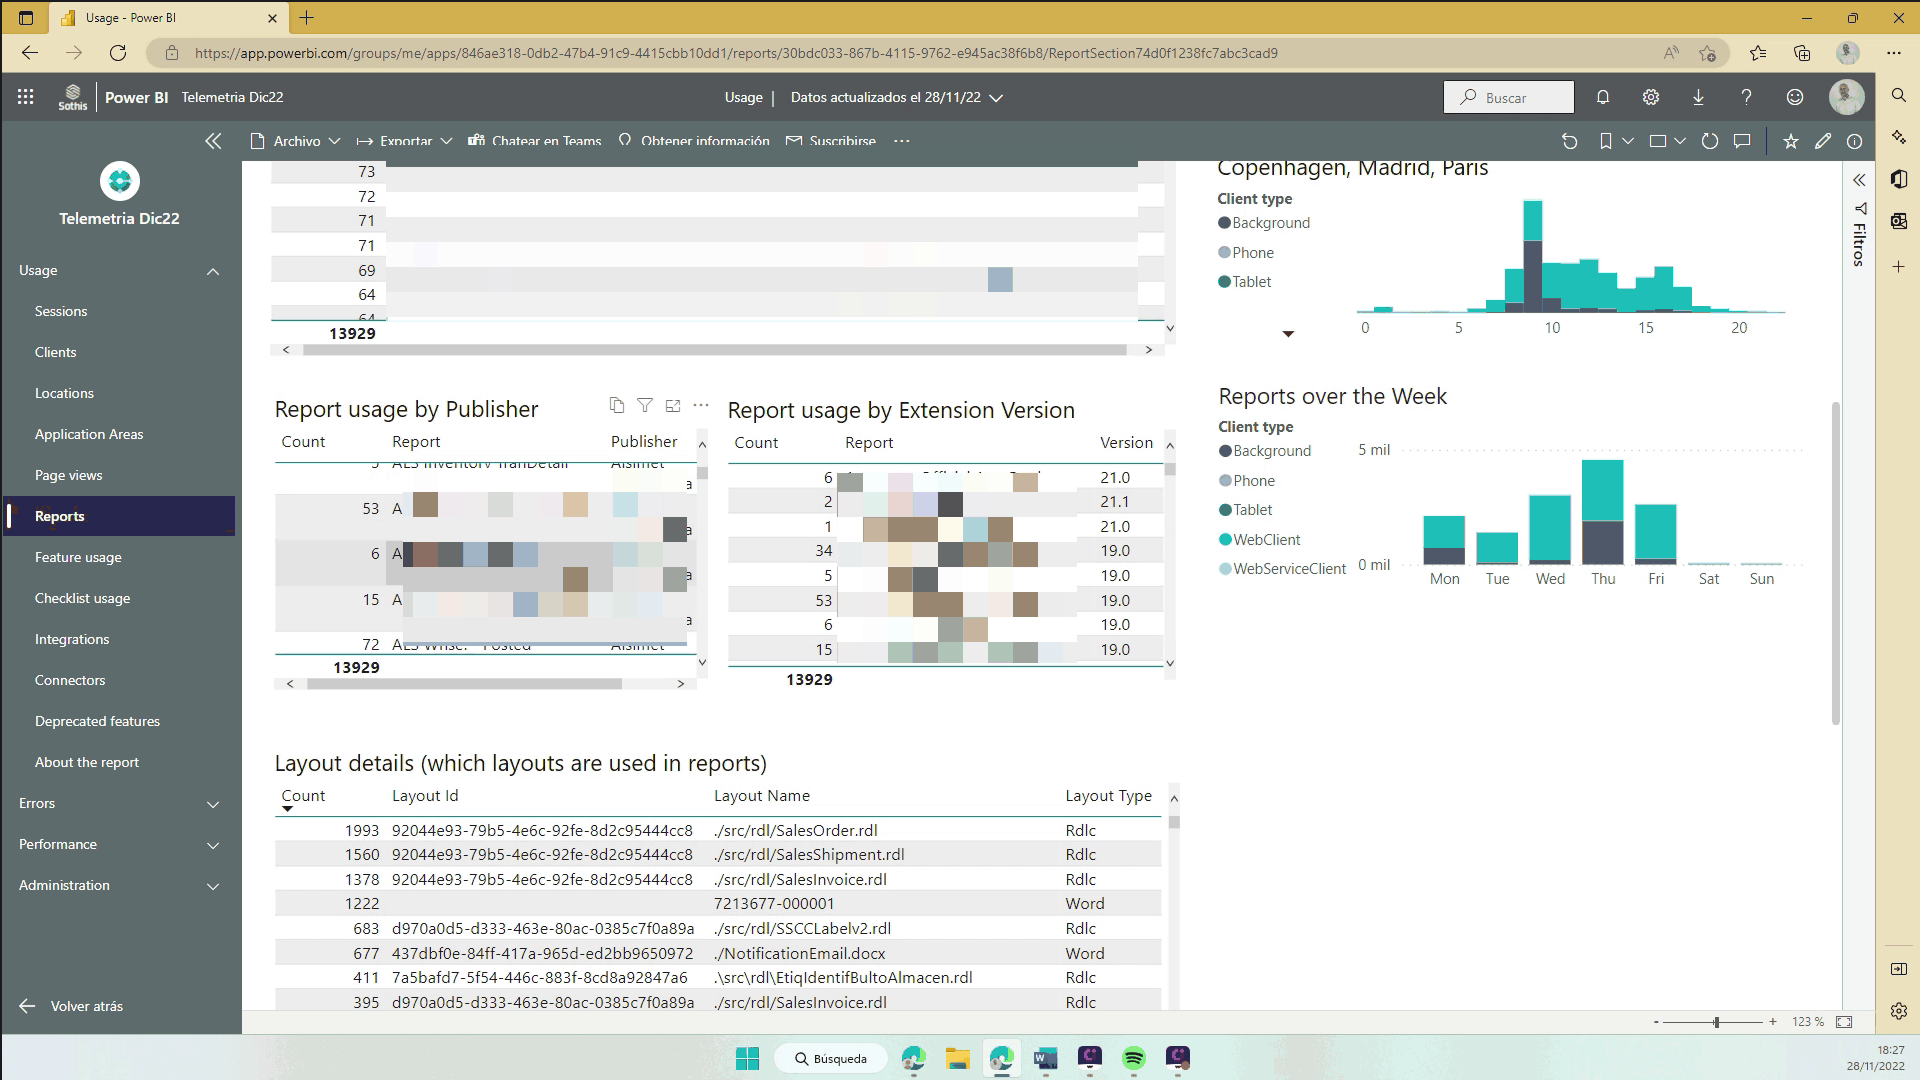1920x1080 pixels.
Task: Click the download icon in header
Action: pos(1698,97)
